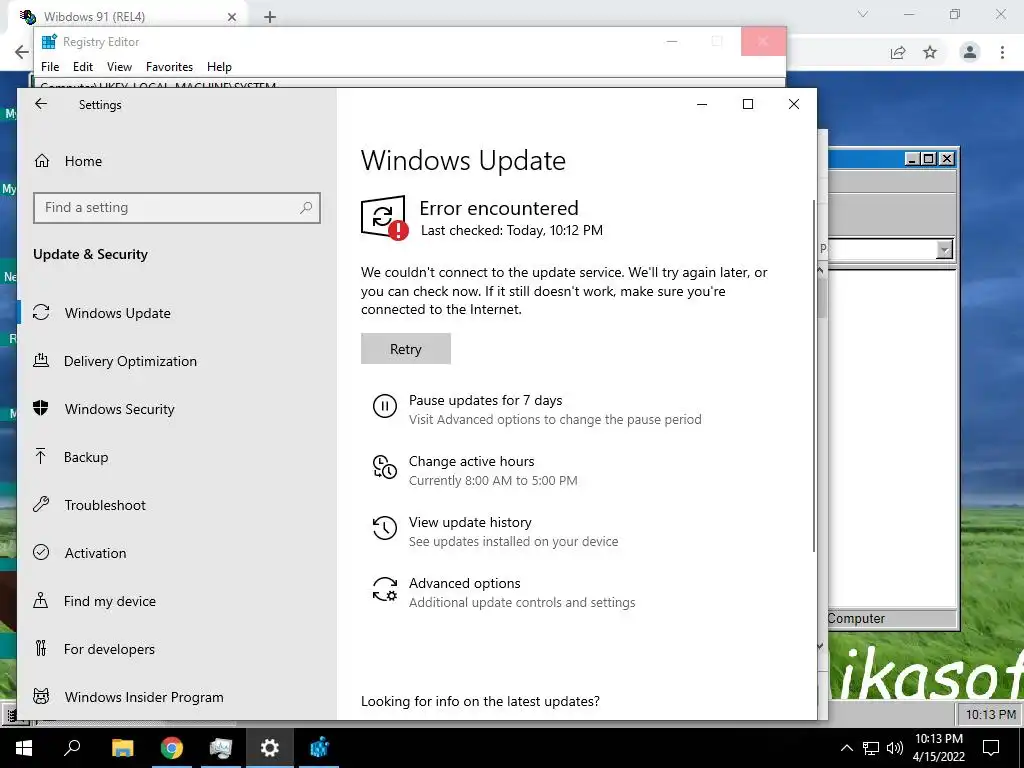Switch to Registry Editor taskbar icon
The height and width of the screenshot is (768, 1024).
pos(319,748)
